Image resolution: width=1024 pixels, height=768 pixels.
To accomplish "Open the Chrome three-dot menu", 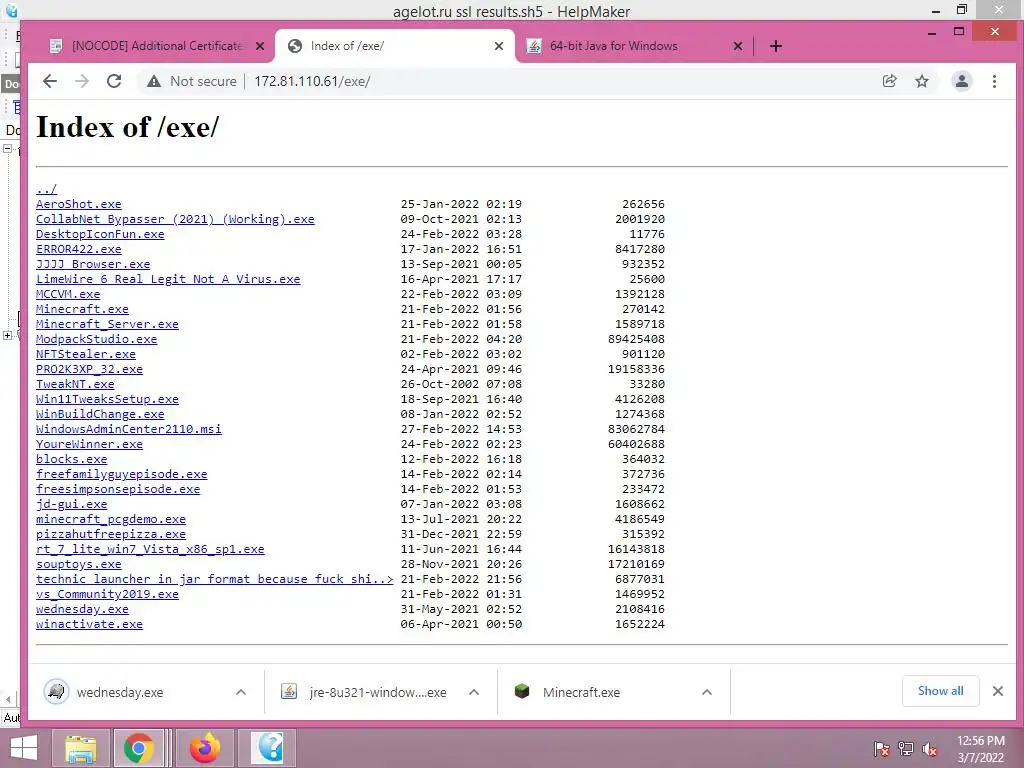I will 994,81.
